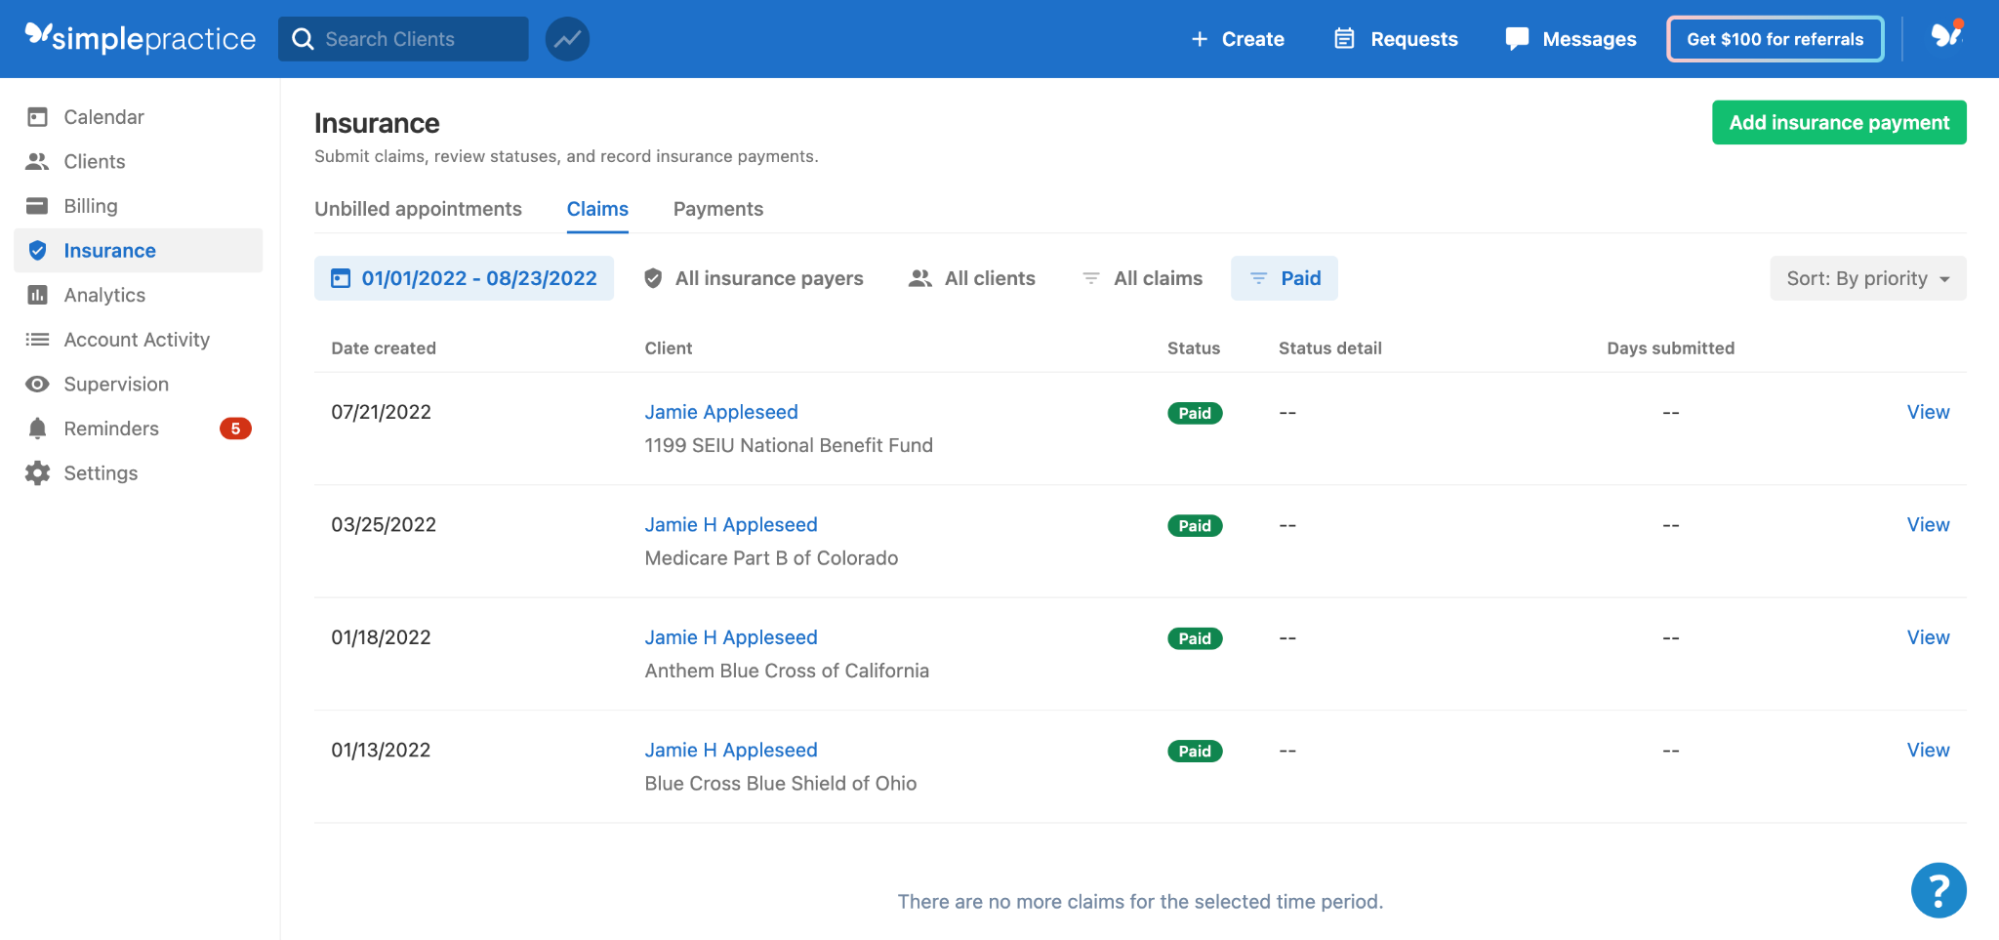Click the plus icon next to Create

pos(1200,39)
